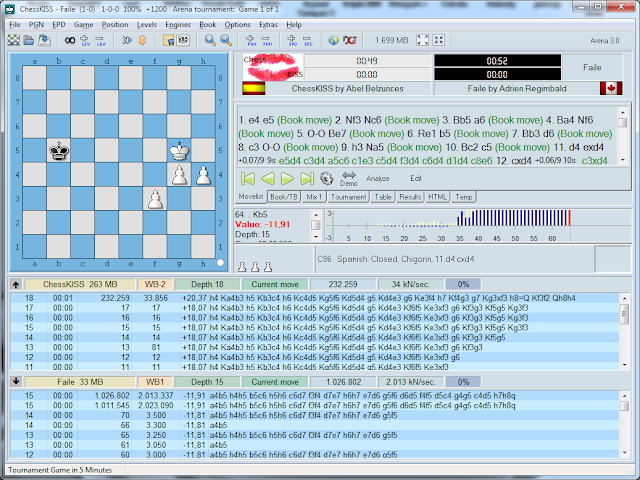Click the Canadian flag icon

tap(611, 89)
